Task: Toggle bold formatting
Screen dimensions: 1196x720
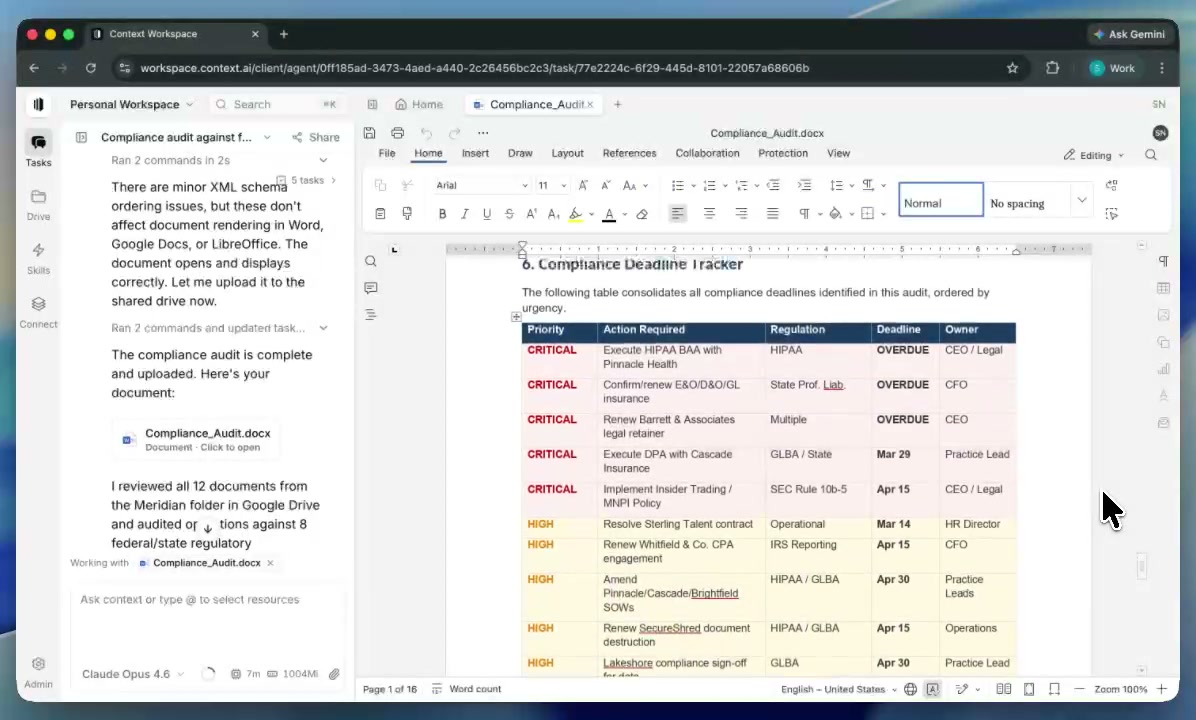Action: (x=442, y=214)
